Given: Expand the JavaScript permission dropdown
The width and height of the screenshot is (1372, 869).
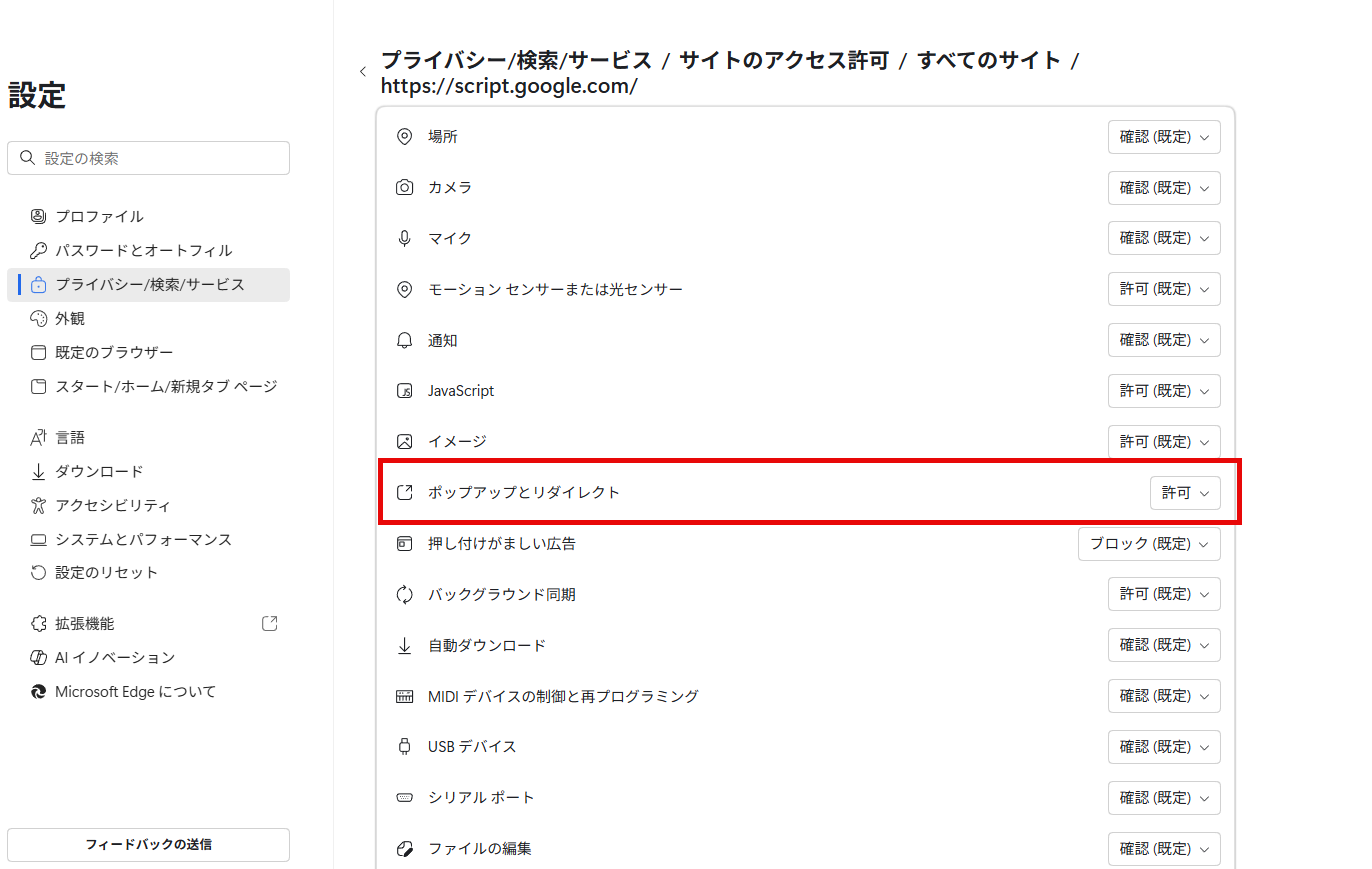Looking at the screenshot, I should (1164, 391).
